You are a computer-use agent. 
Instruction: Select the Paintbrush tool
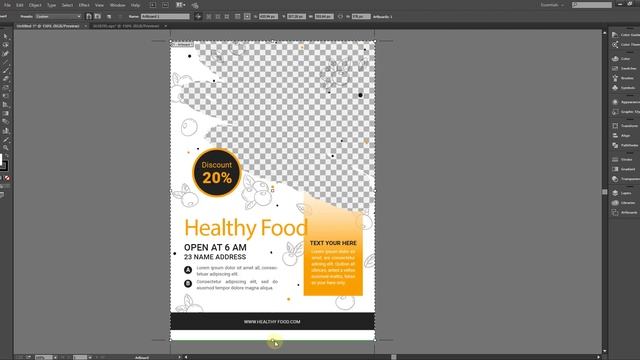click(x=6, y=71)
